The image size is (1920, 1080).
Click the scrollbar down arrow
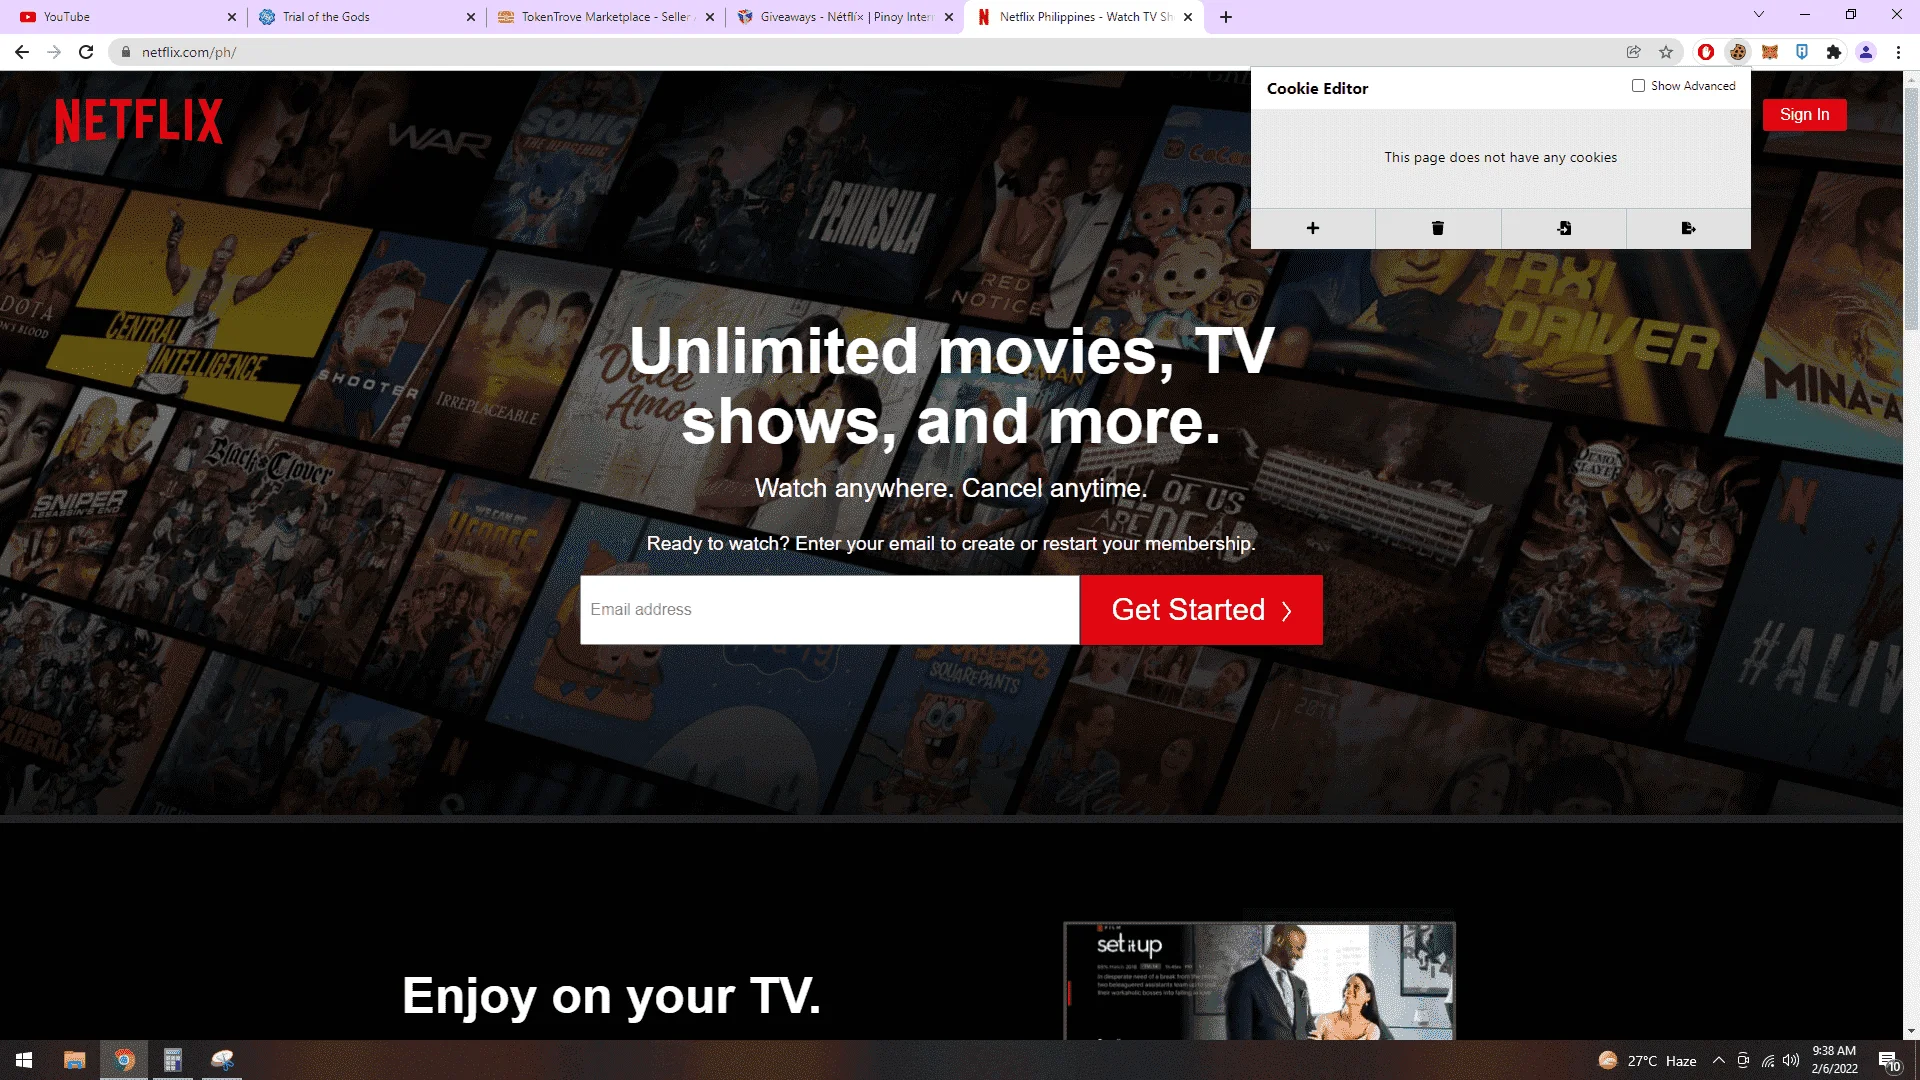pyautogui.click(x=1911, y=1031)
